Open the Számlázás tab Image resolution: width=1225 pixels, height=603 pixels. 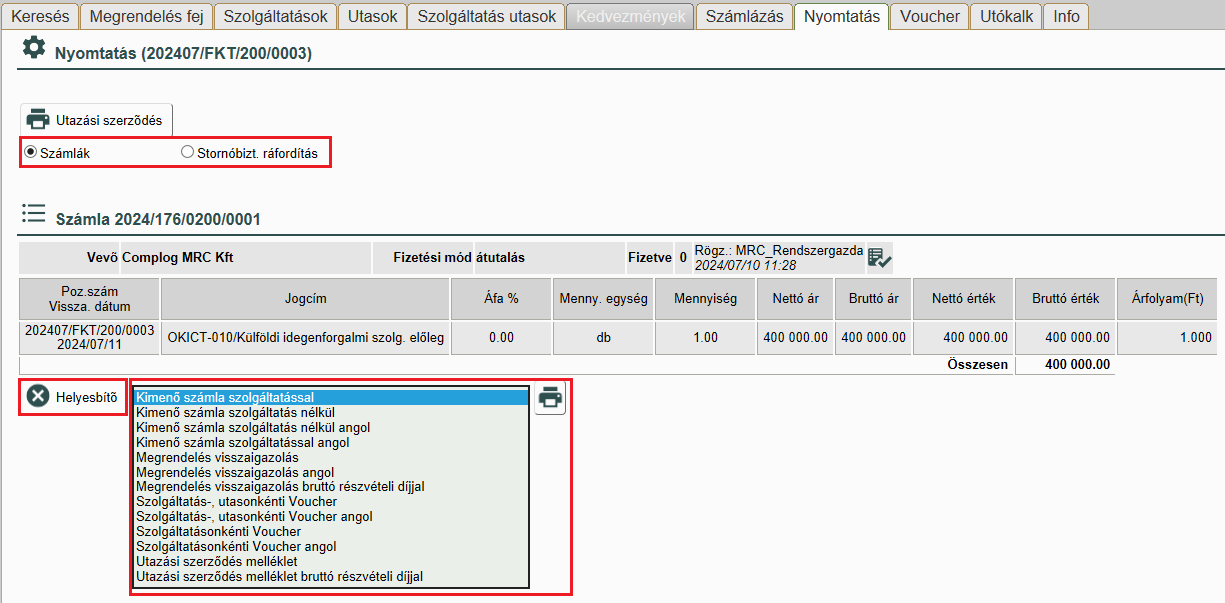[x=744, y=16]
